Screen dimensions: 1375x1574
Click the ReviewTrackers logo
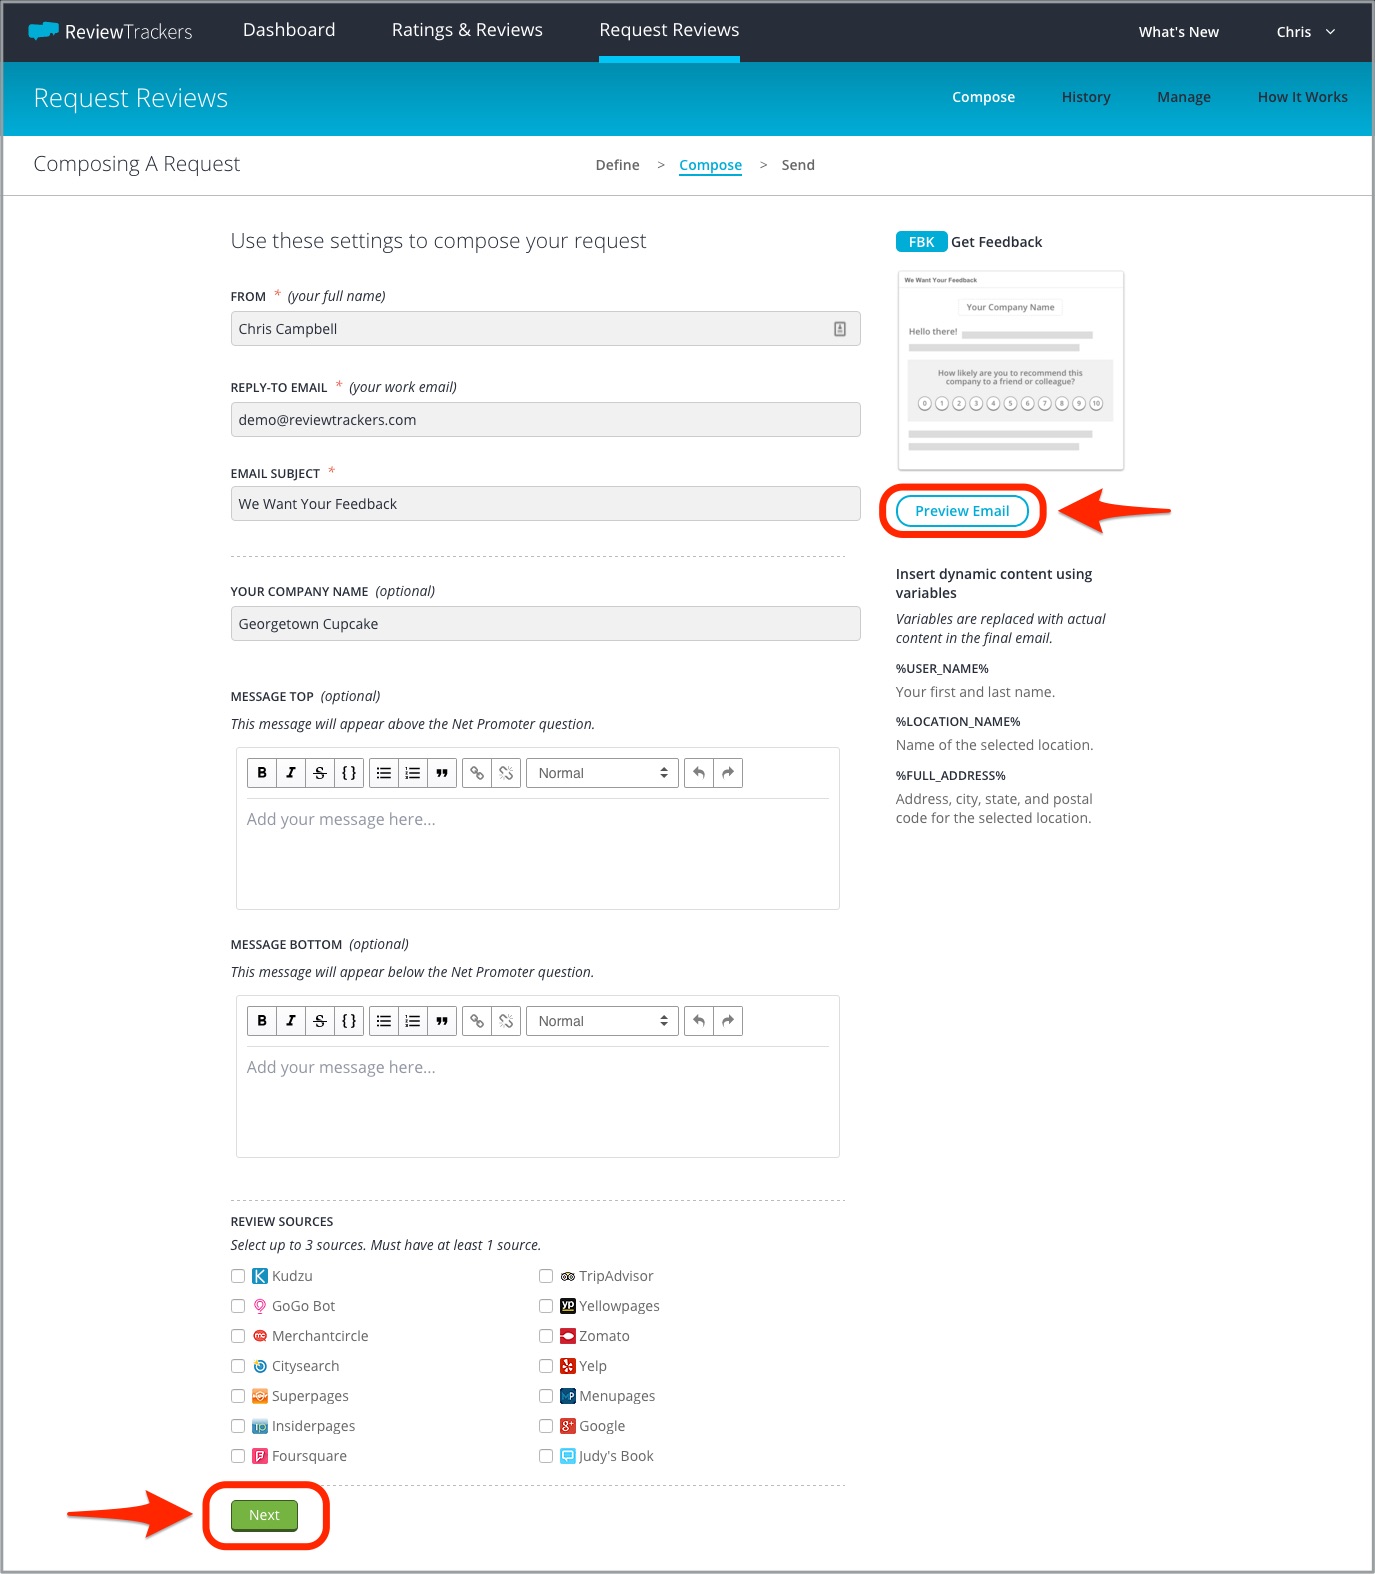click(x=110, y=31)
